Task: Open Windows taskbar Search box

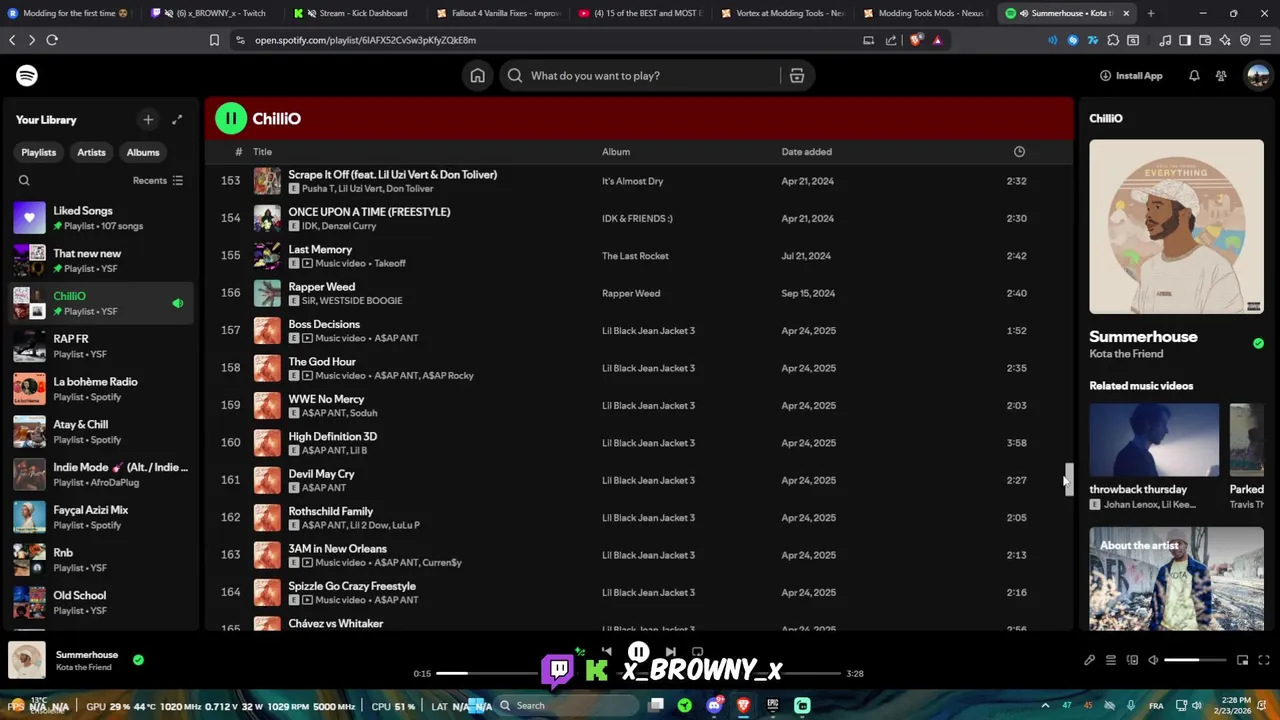Action: 567,705
